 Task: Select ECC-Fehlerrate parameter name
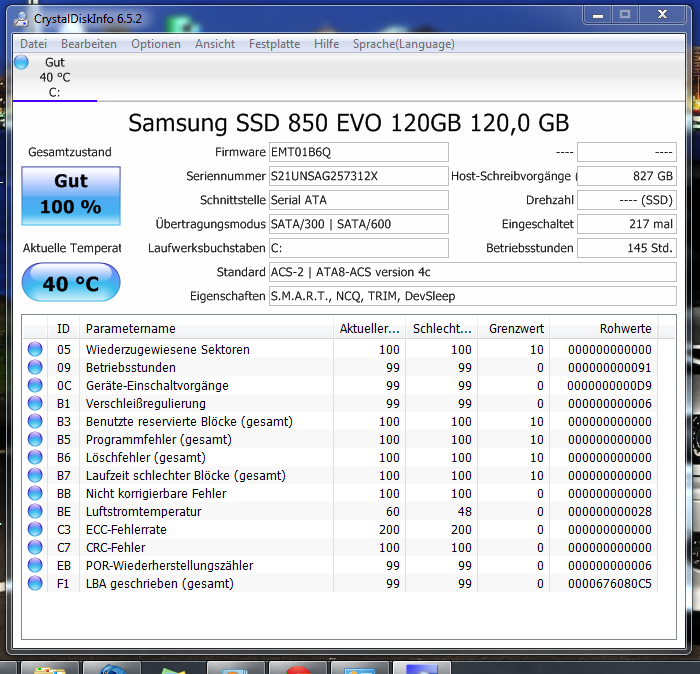click(126, 529)
